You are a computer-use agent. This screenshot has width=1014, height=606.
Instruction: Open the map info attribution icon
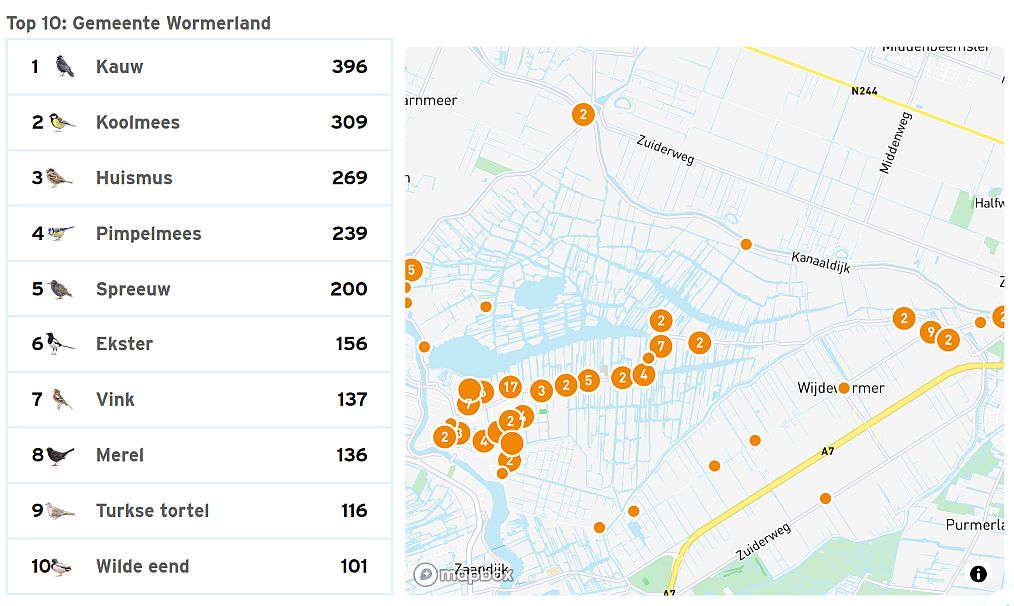pyautogui.click(x=978, y=574)
